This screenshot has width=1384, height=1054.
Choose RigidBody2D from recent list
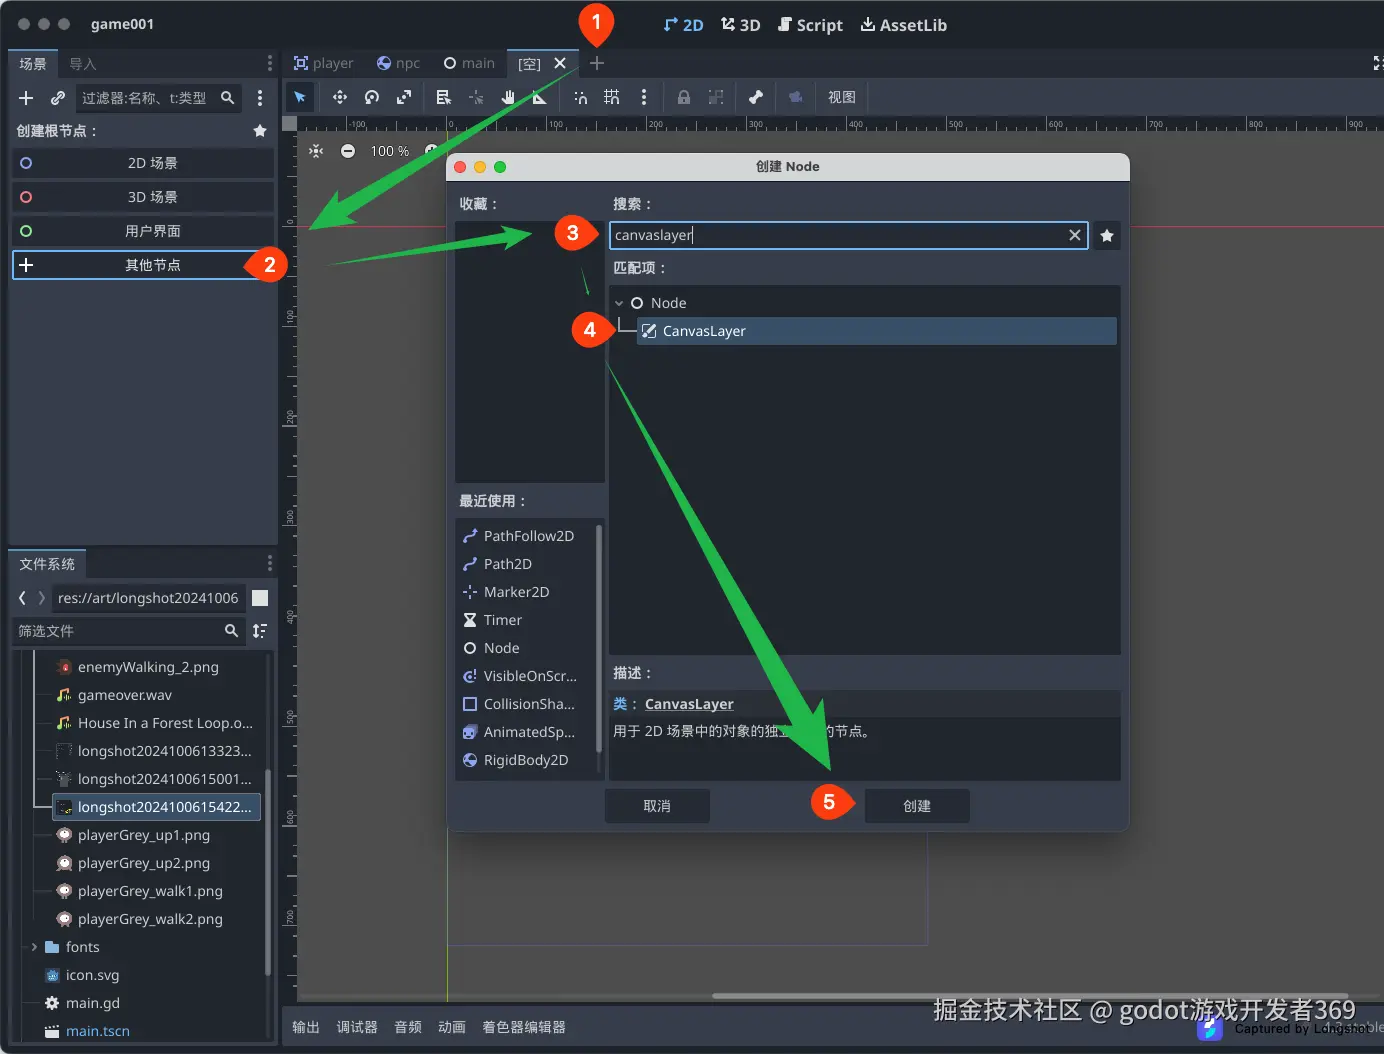527,760
